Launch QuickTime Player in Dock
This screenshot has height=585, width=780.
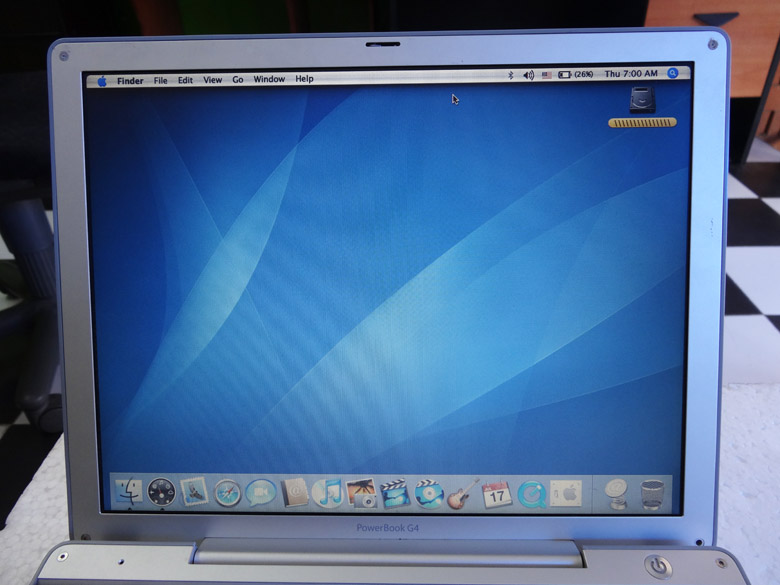(531, 495)
